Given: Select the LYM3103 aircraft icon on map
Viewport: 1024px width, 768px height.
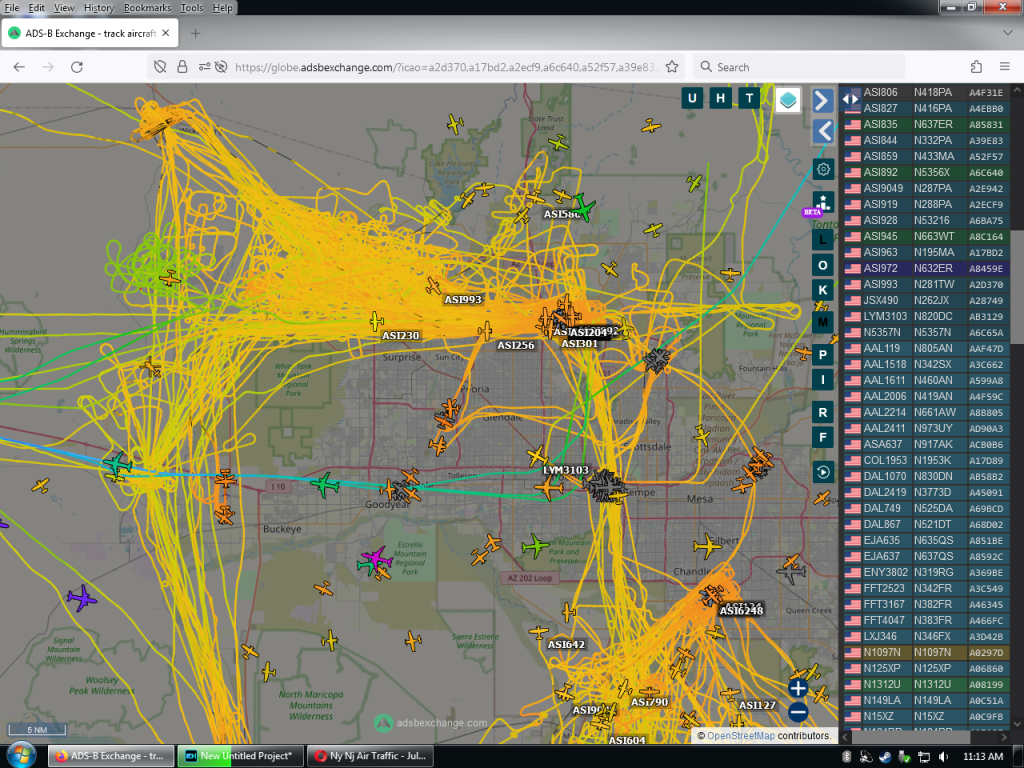Looking at the screenshot, I should pos(549,487).
